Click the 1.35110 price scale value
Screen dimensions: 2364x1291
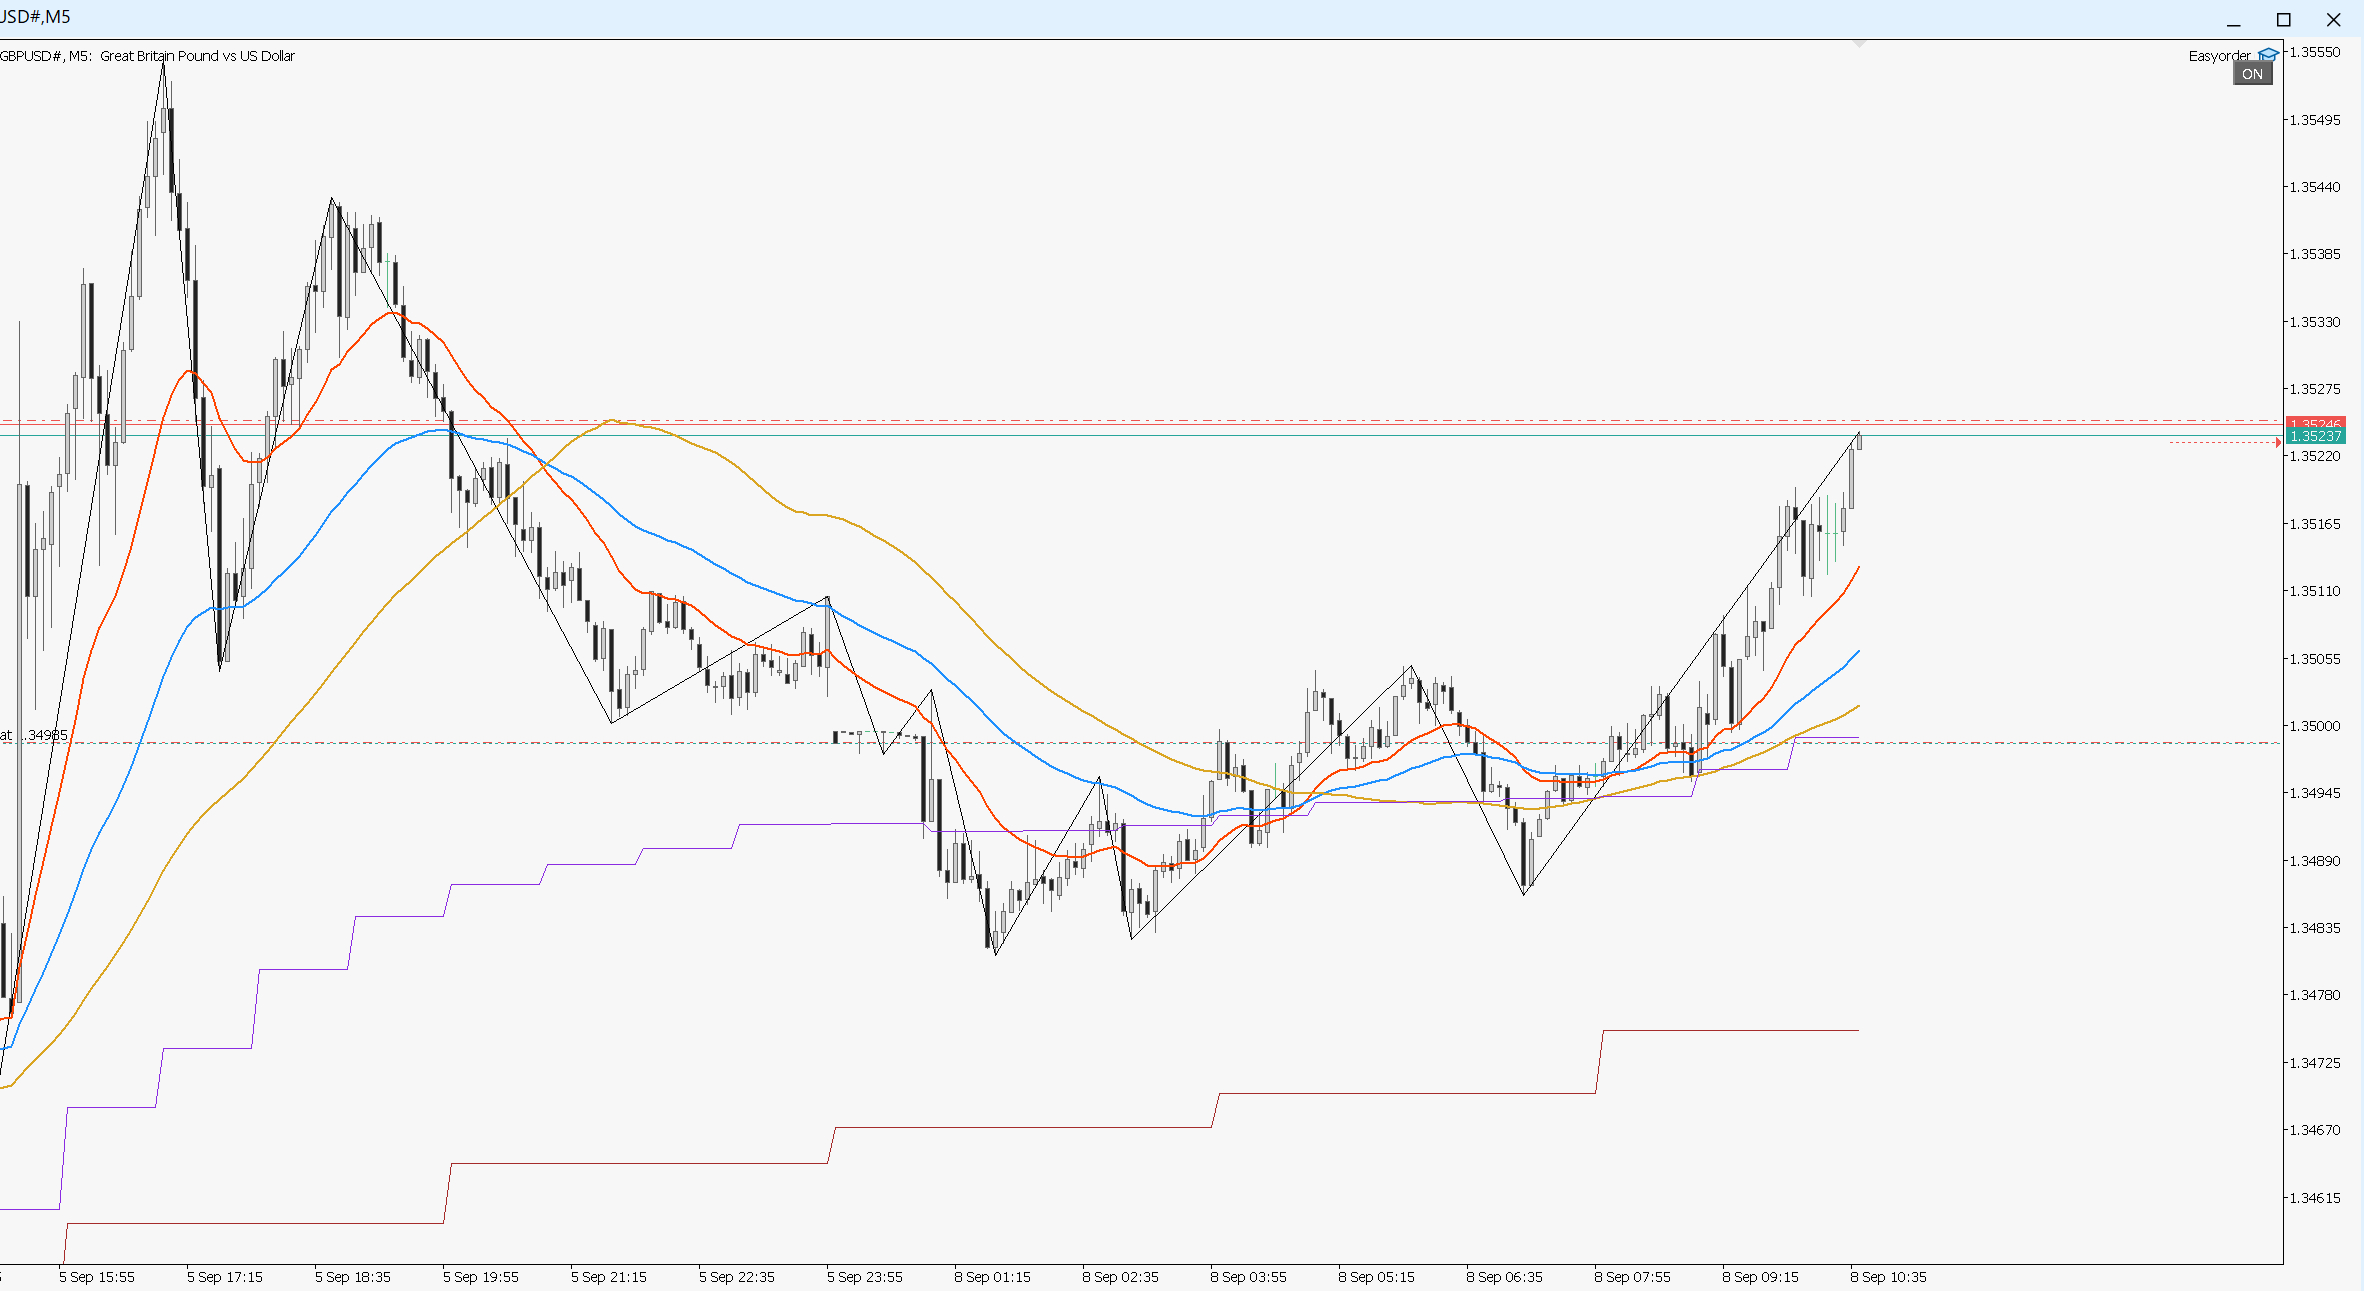click(2315, 591)
